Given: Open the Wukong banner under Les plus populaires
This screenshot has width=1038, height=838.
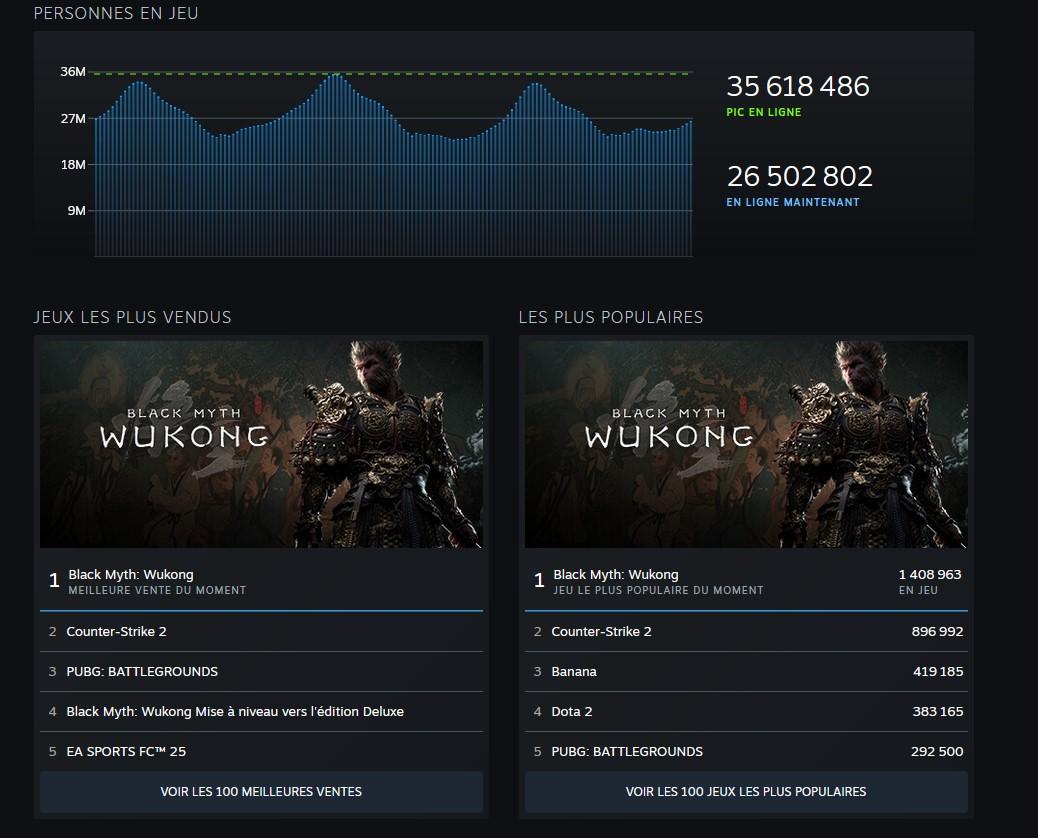Looking at the screenshot, I should (x=746, y=444).
